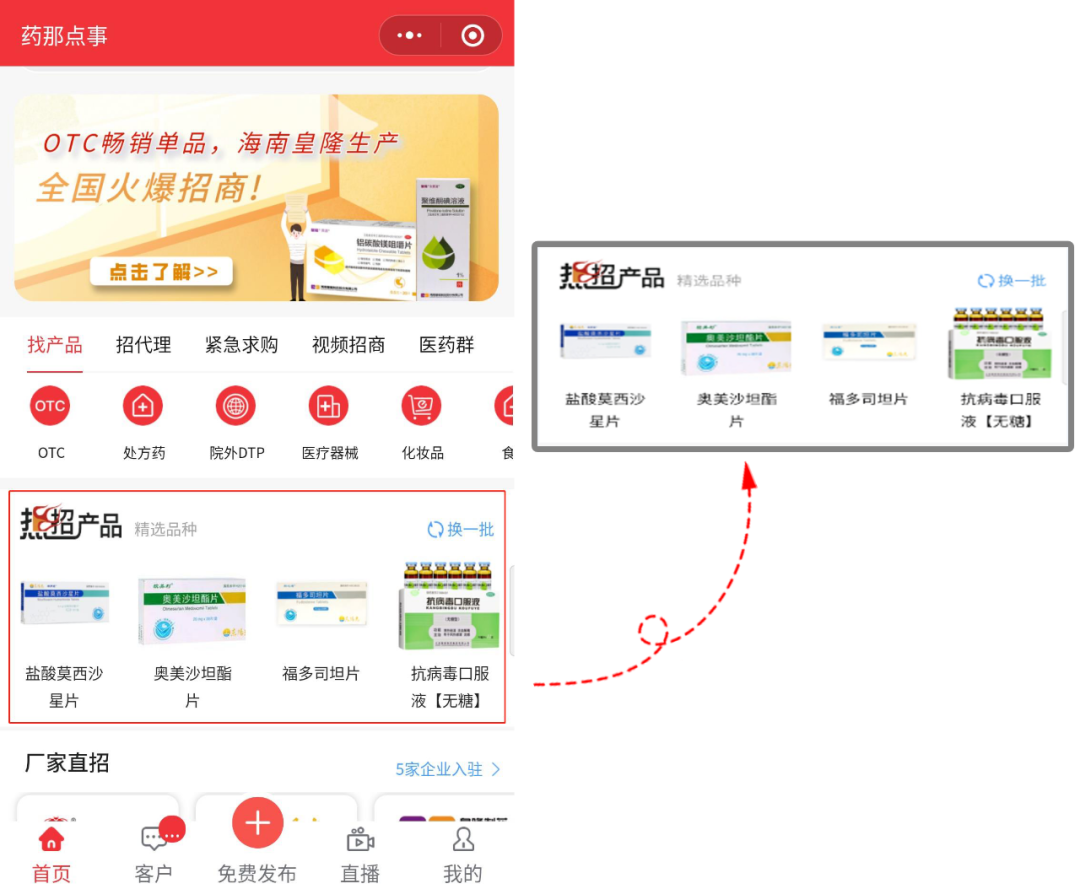This screenshot has width=1080, height=889.
Task: Open 抗病毒口服液 product image in the app
Action: [x=449, y=605]
